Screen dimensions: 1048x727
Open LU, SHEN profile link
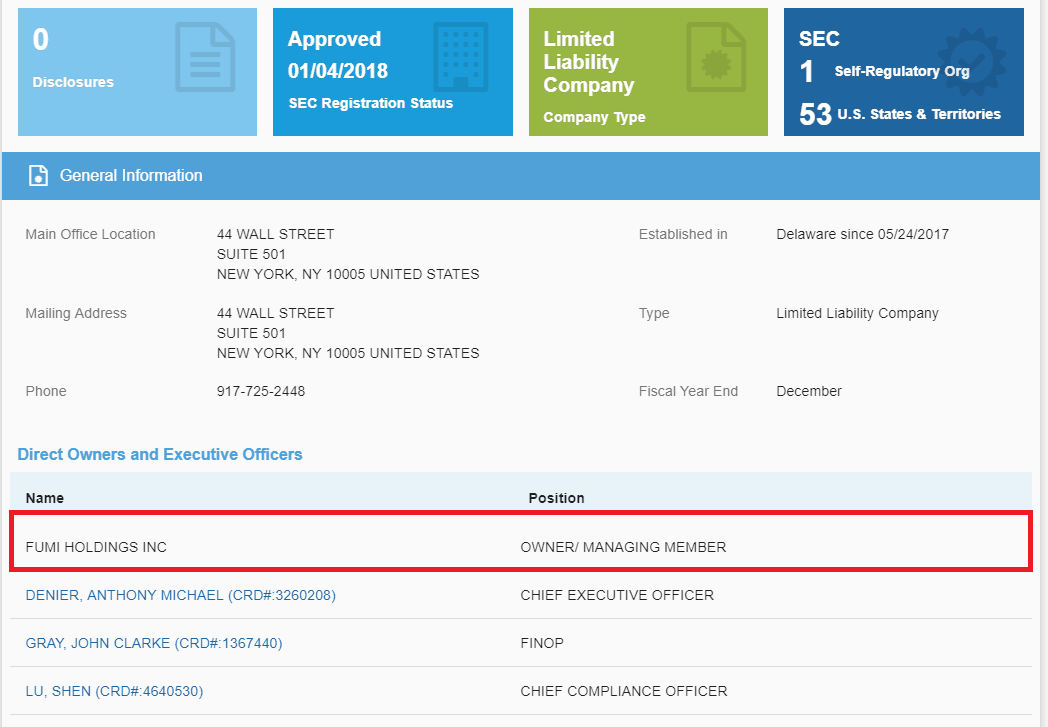(x=114, y=691)
